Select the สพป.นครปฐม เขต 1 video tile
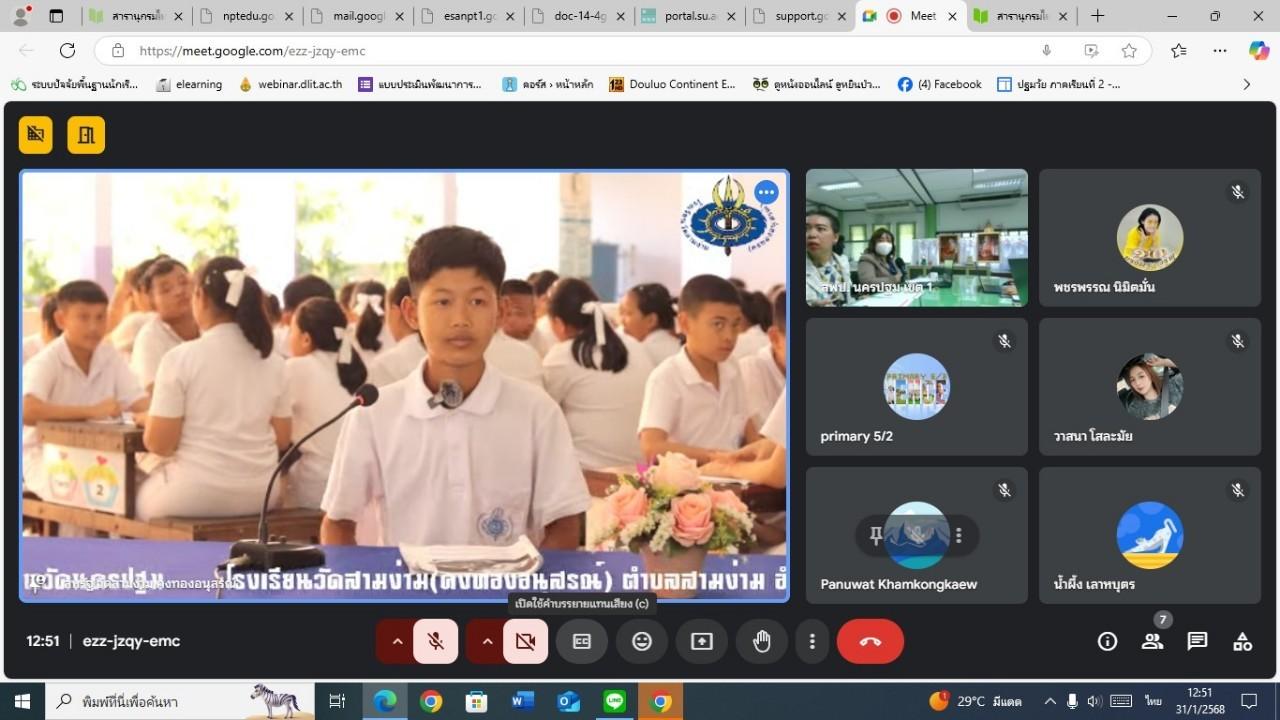1280x720 pixels. pos(917,237)
